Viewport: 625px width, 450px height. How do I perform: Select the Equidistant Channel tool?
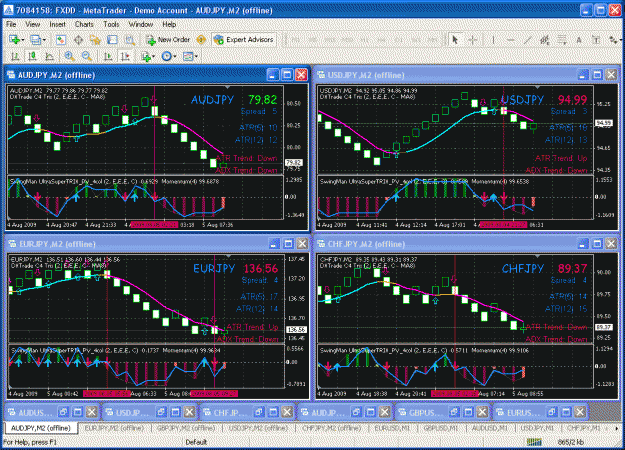point(544,40)
